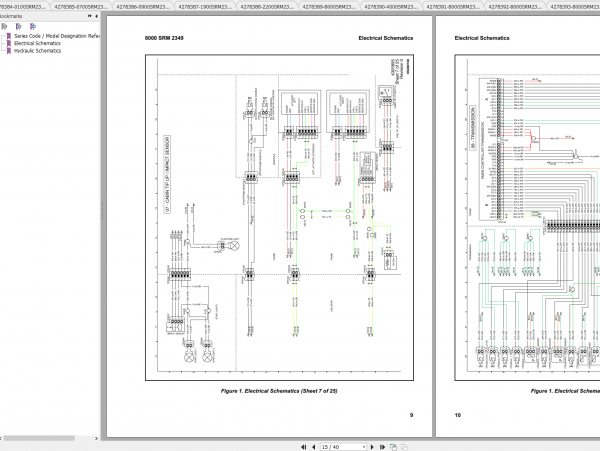Switch to the 4278390-4000SRM23 tab
The image size is (600, 451).
pyautogui.click(x=391, y=7)
